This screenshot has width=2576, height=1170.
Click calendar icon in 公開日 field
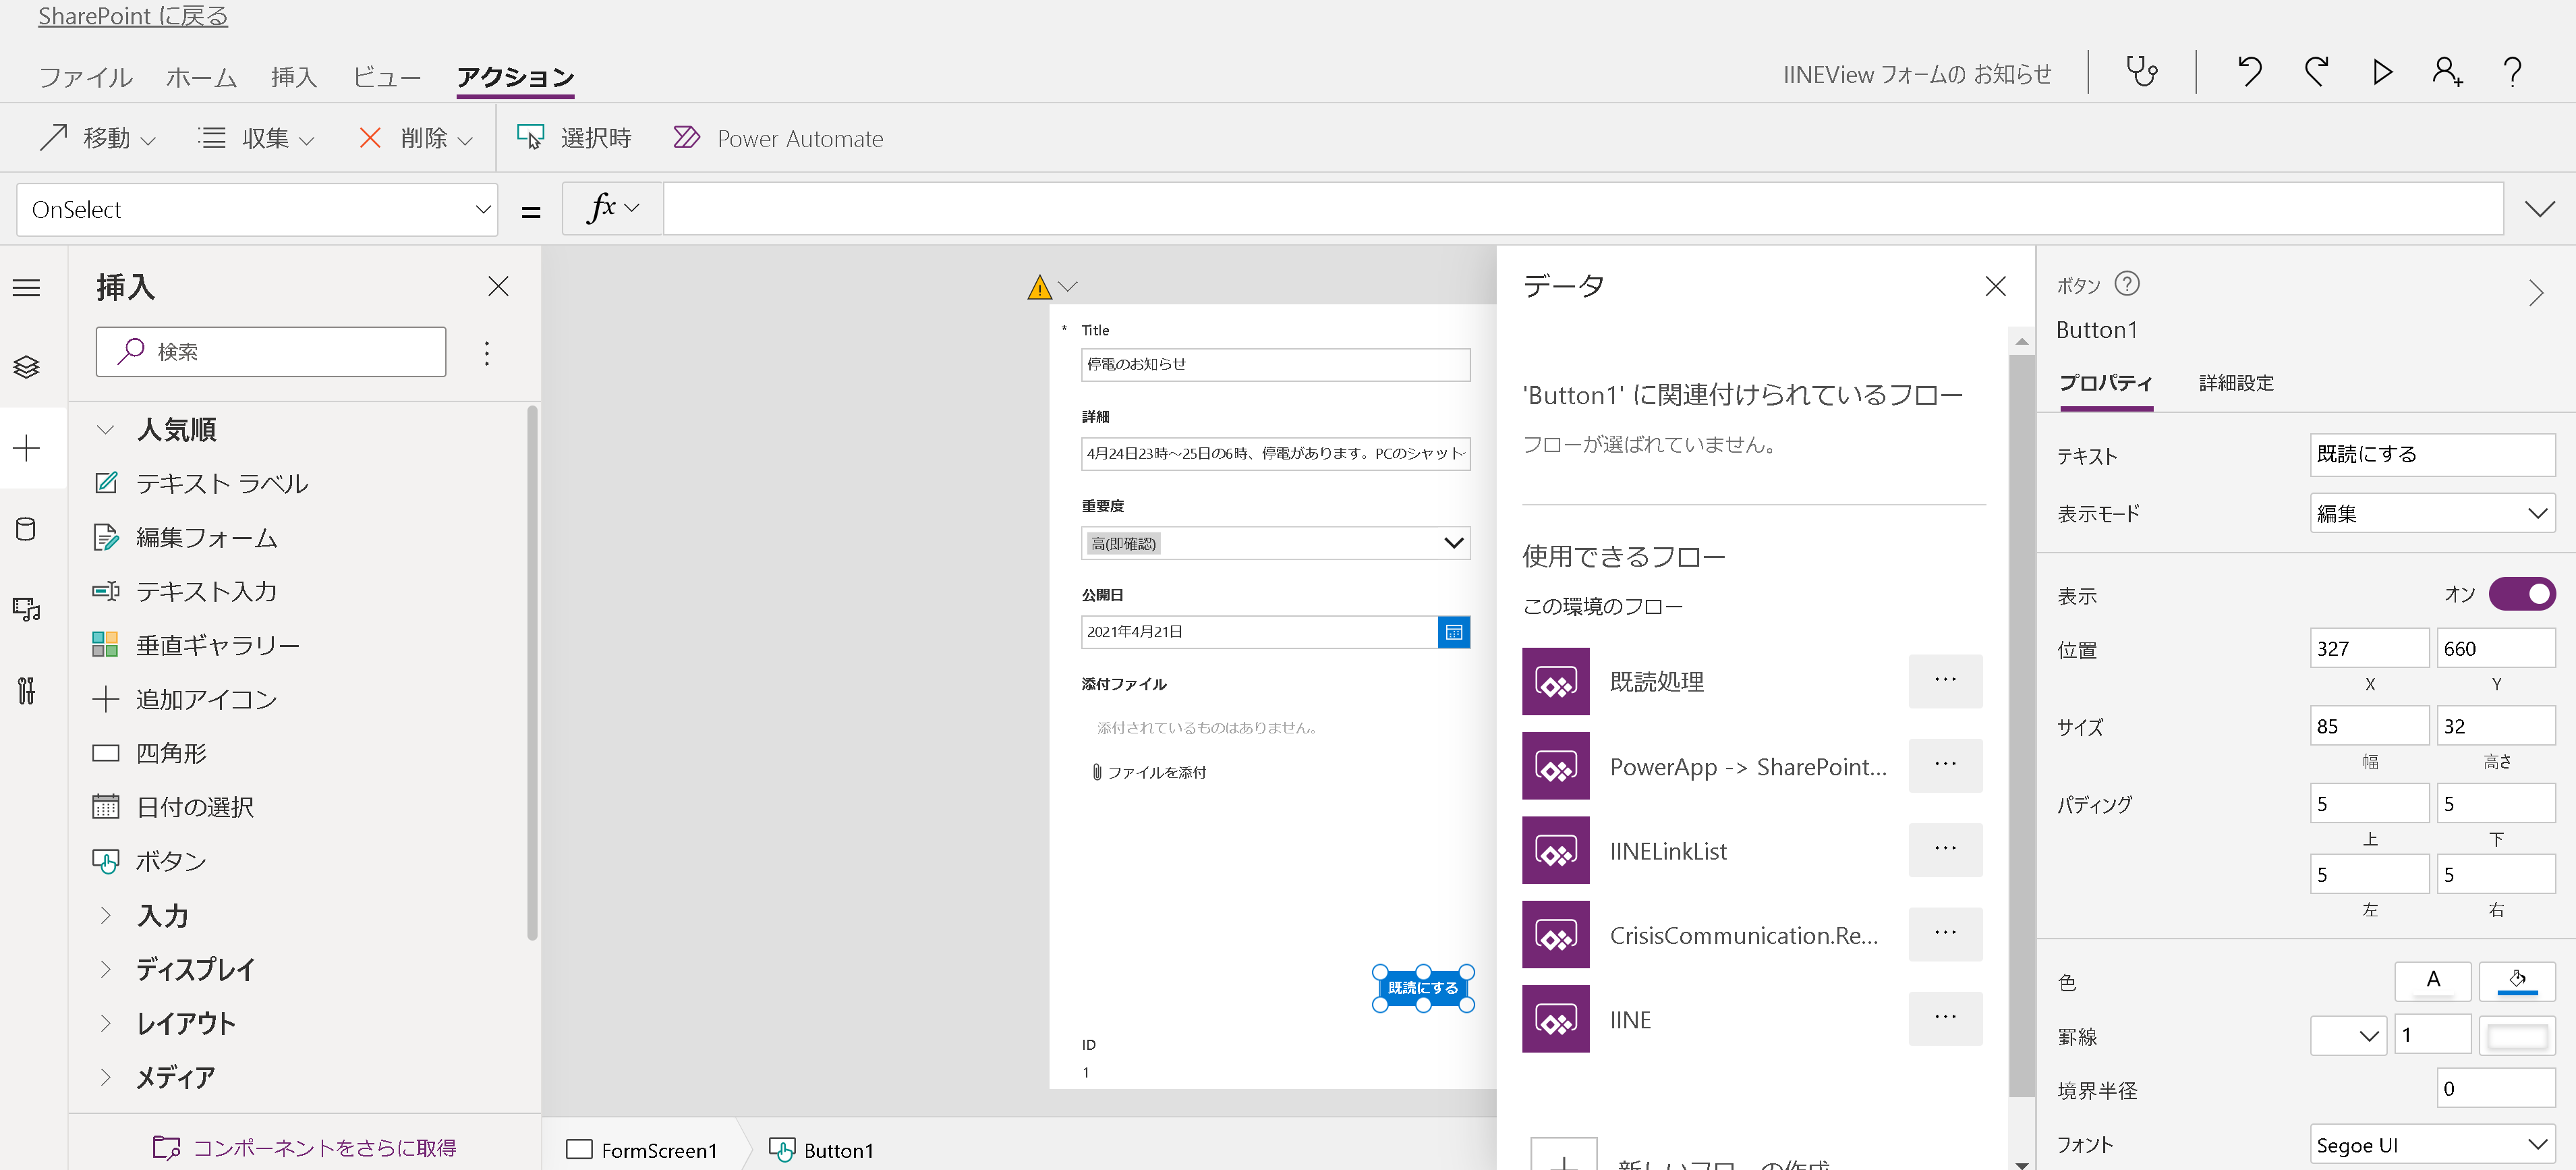click(1453, 632)
